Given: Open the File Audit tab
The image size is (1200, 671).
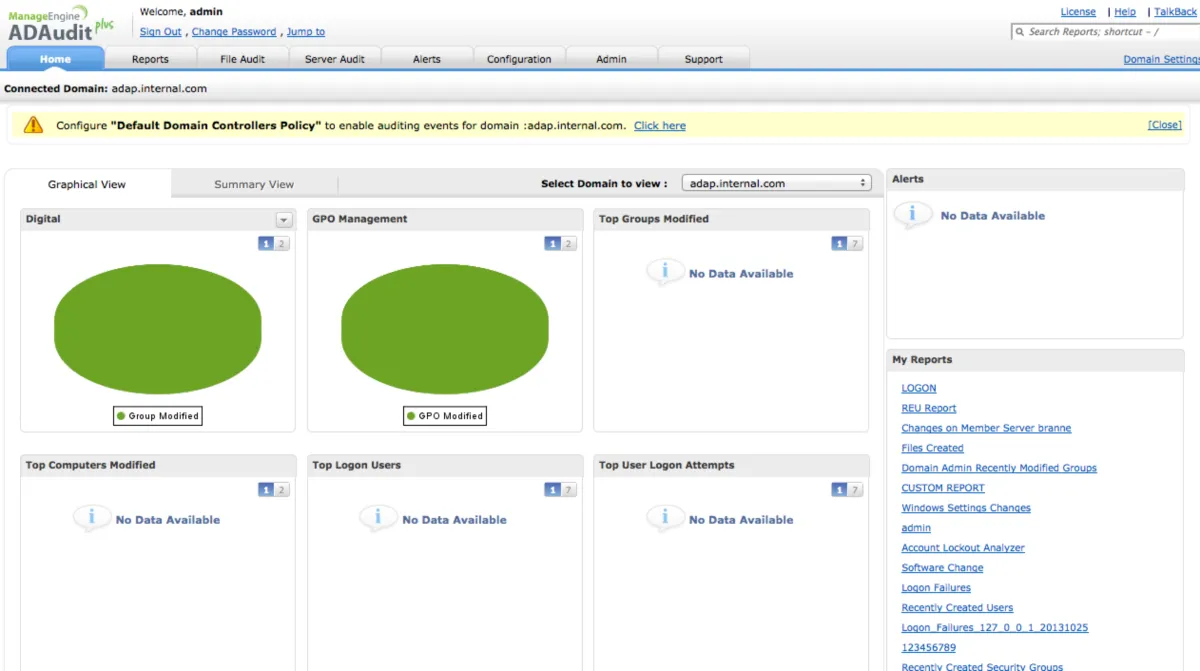Looking at the screenshot, I should 242,59.
